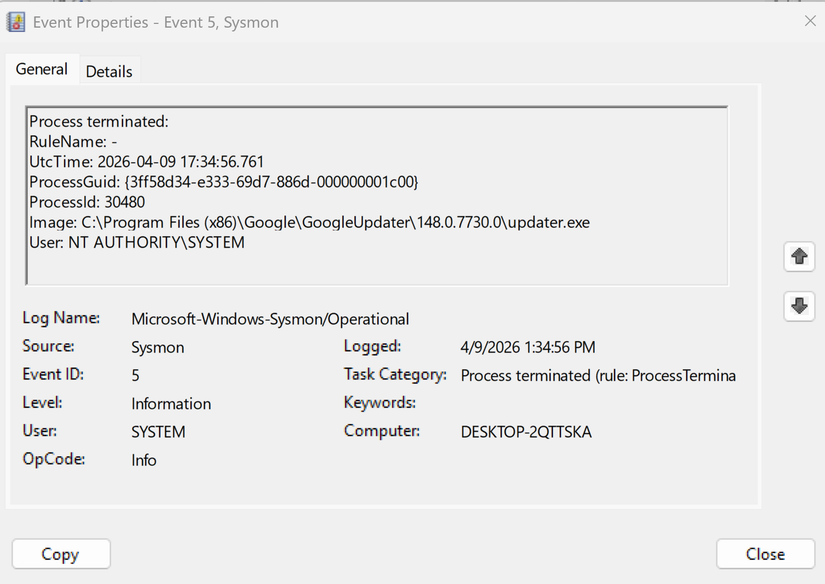Select the Log Name field value
Image resolution: width=825 pixels, height=584 pixels.
click(x=270, y=318)
